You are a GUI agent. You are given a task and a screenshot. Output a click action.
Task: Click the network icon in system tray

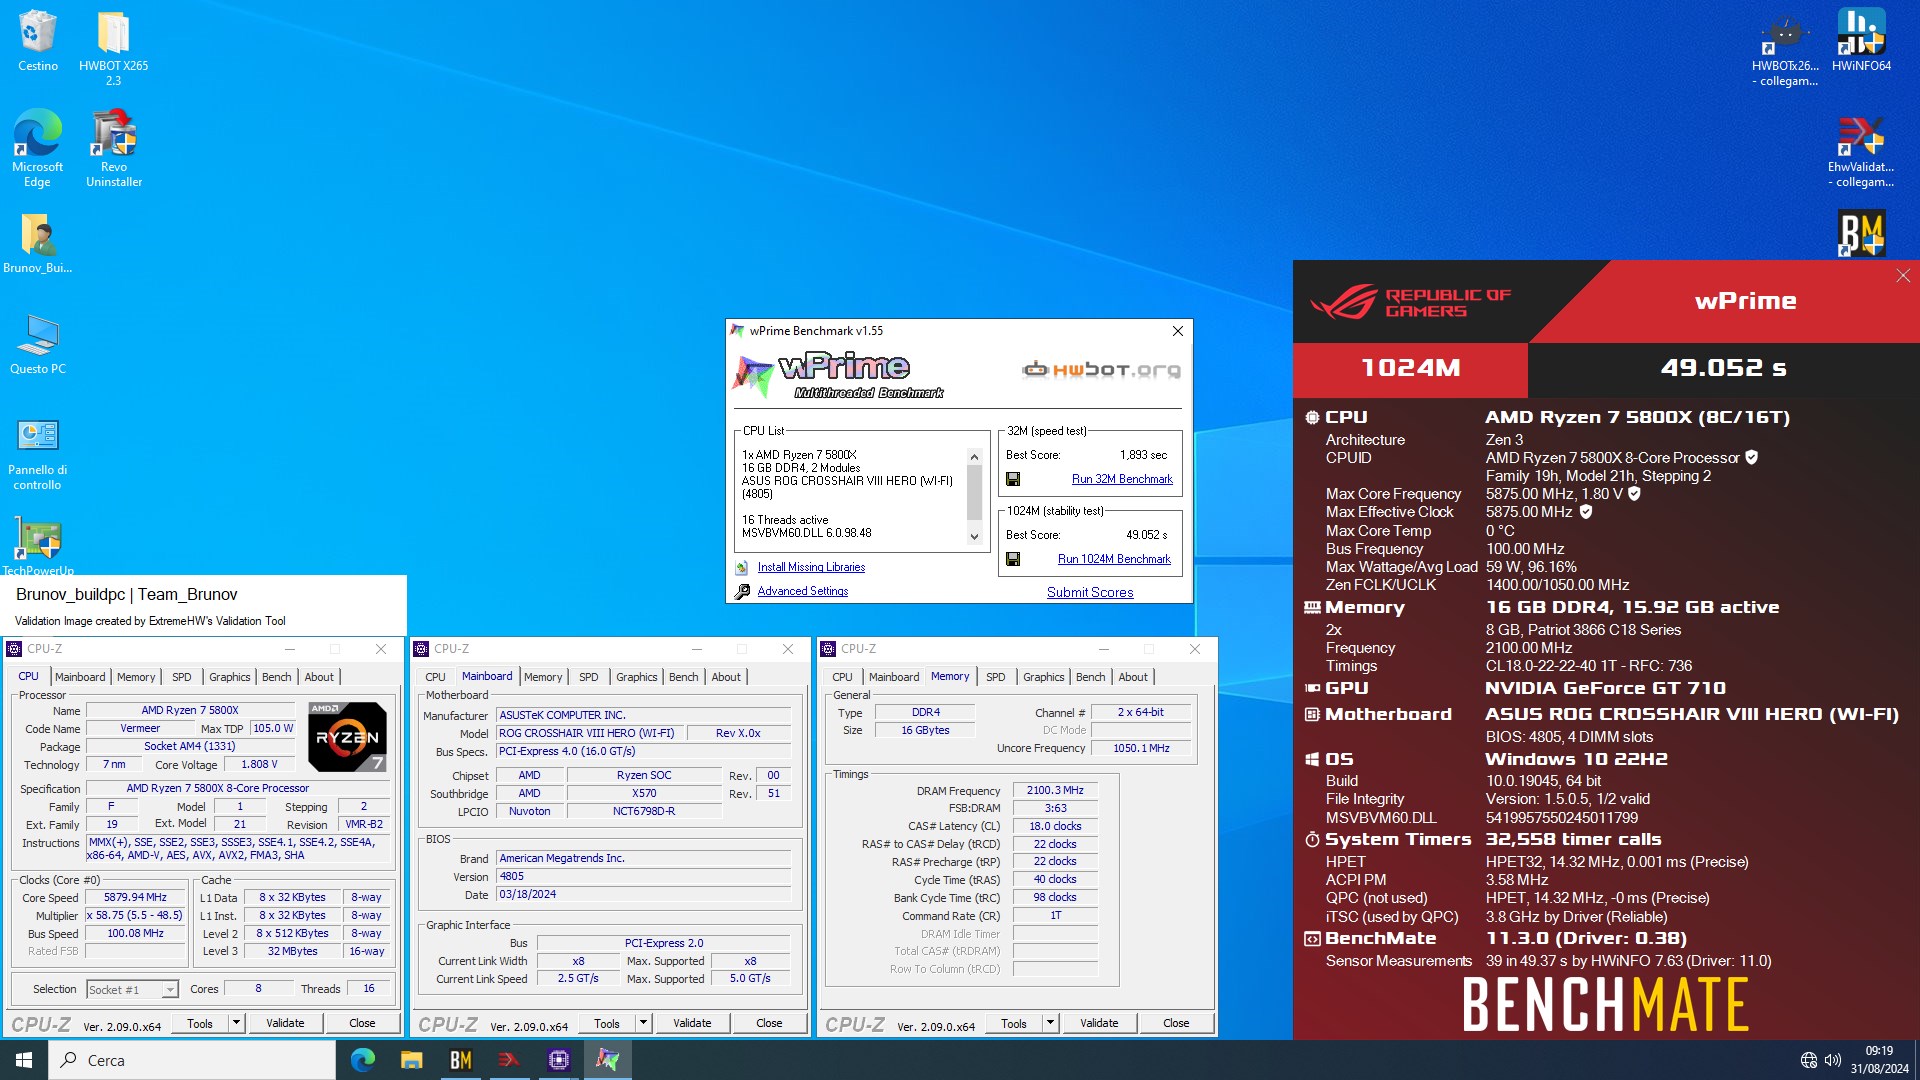[1809, 1060]
